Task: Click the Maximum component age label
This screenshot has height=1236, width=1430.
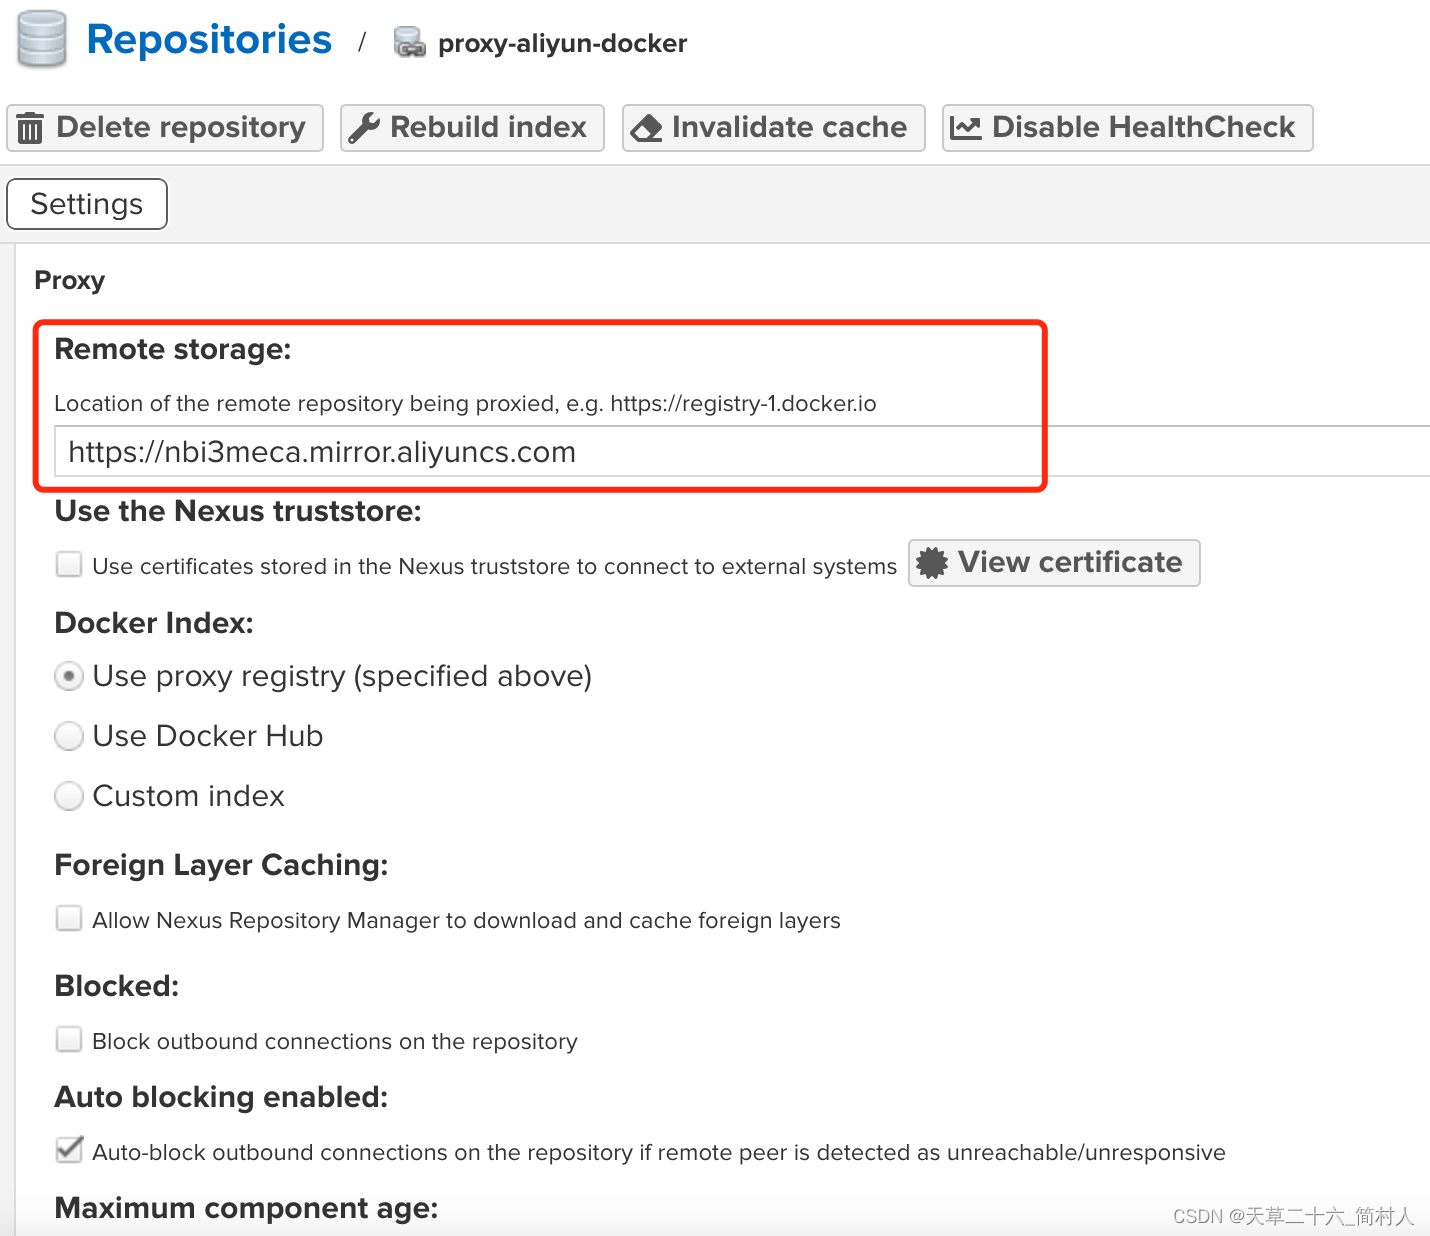Action: coord(246,1208)
